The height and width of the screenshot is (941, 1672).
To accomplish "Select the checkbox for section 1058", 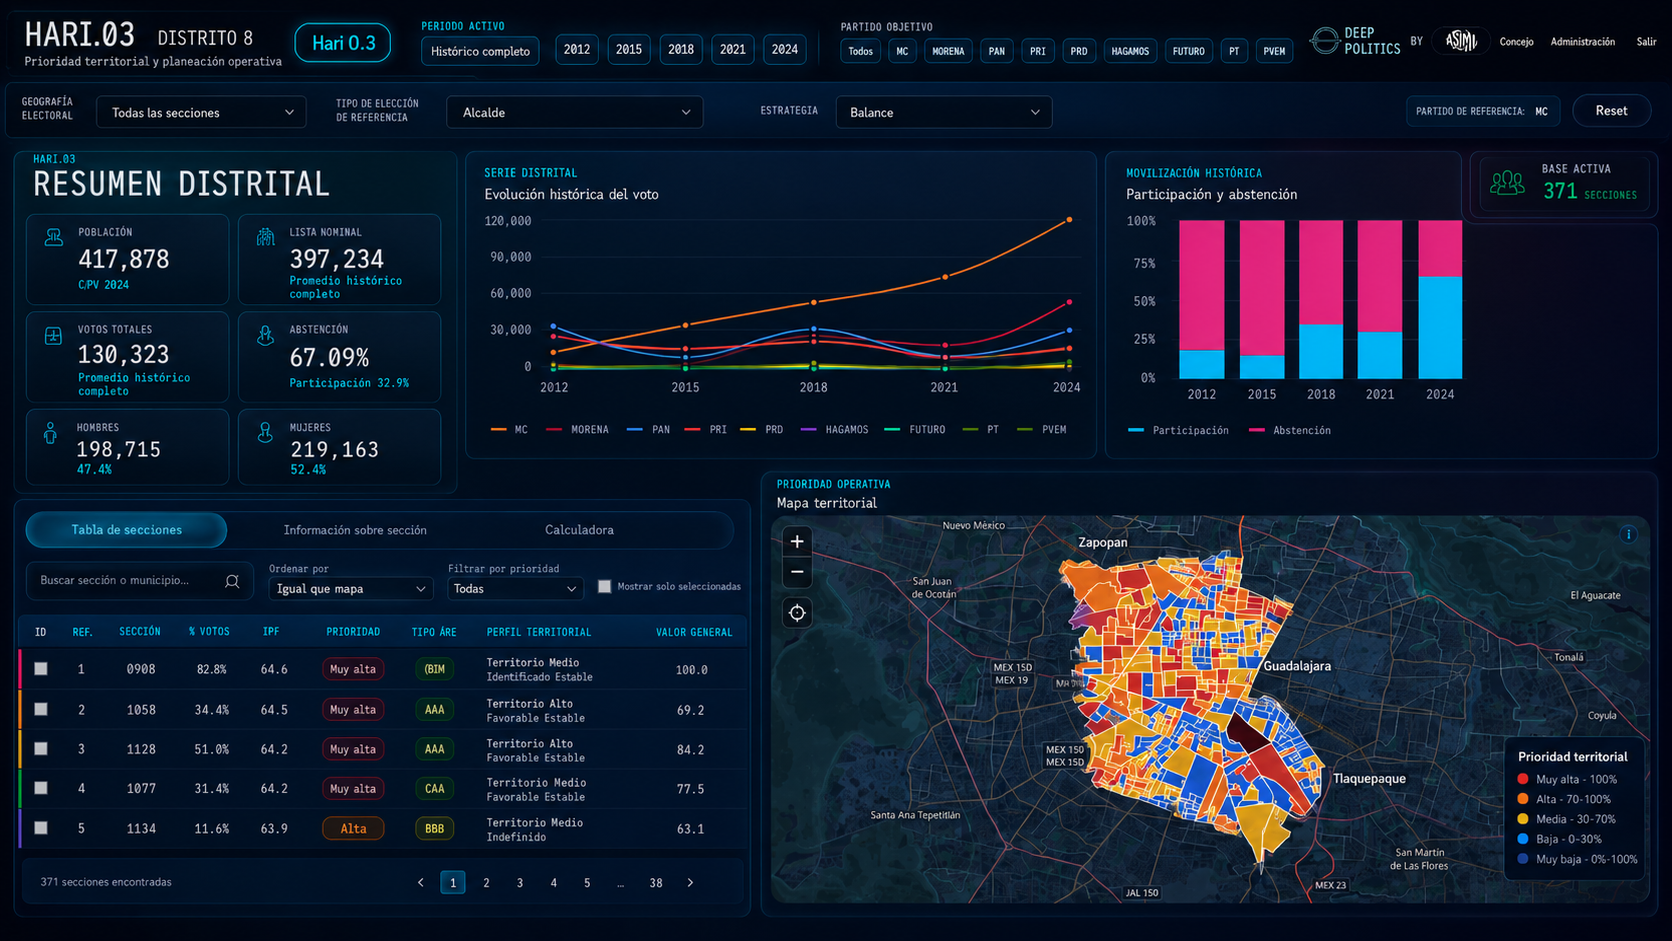I will point(41,709).
